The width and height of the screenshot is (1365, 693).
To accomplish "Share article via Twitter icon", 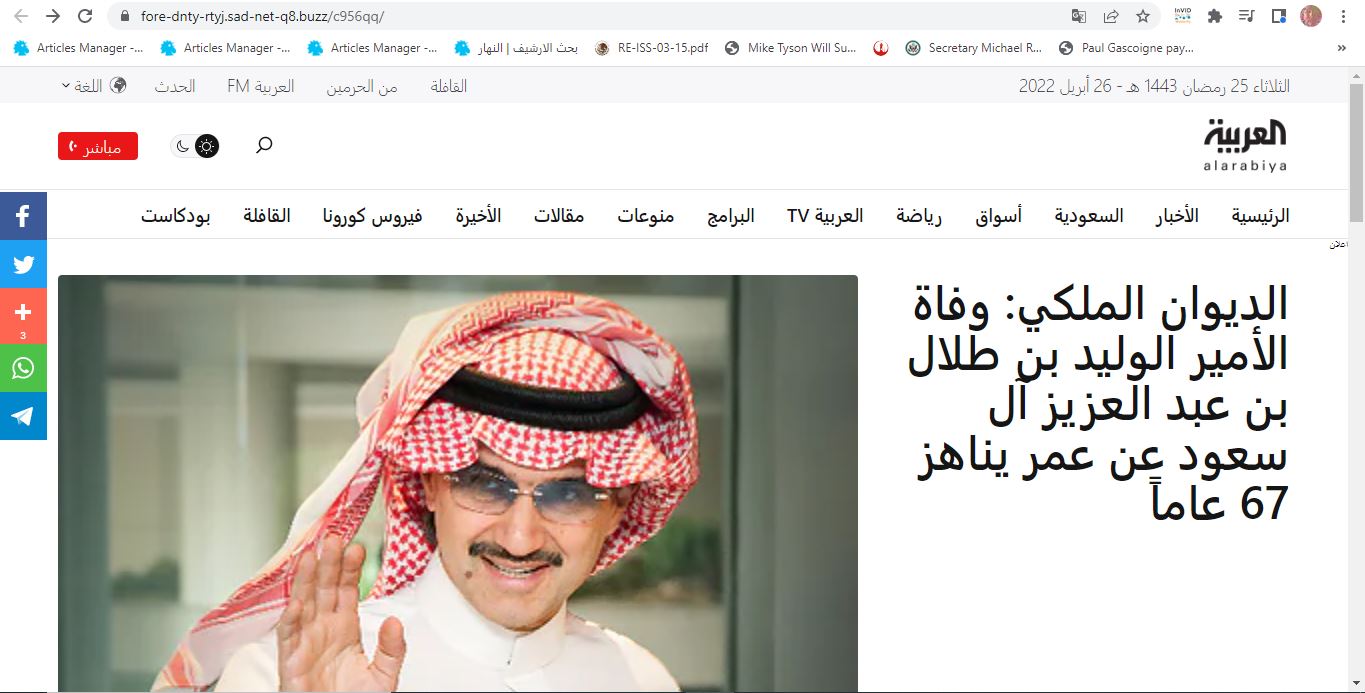I will point(23,265).
